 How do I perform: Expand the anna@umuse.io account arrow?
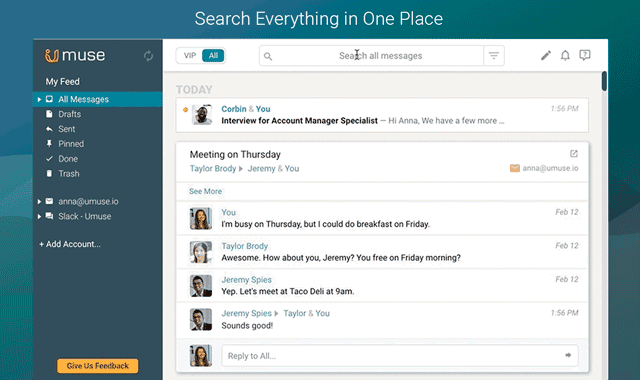(39, 201)
